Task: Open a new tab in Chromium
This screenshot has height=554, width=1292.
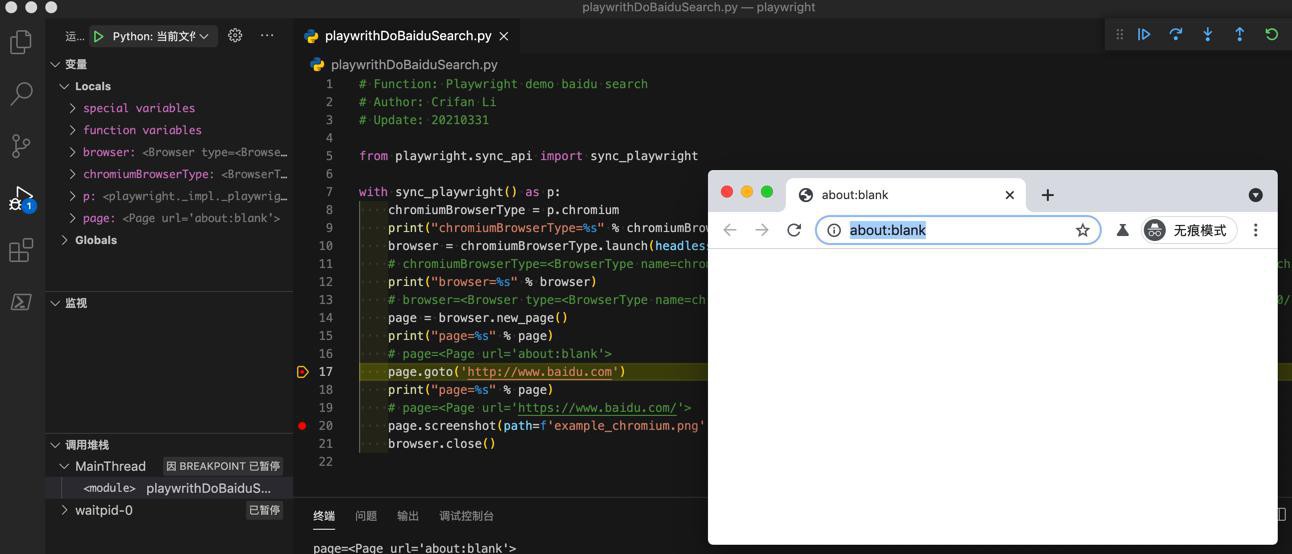Action: click(1047, 195)
